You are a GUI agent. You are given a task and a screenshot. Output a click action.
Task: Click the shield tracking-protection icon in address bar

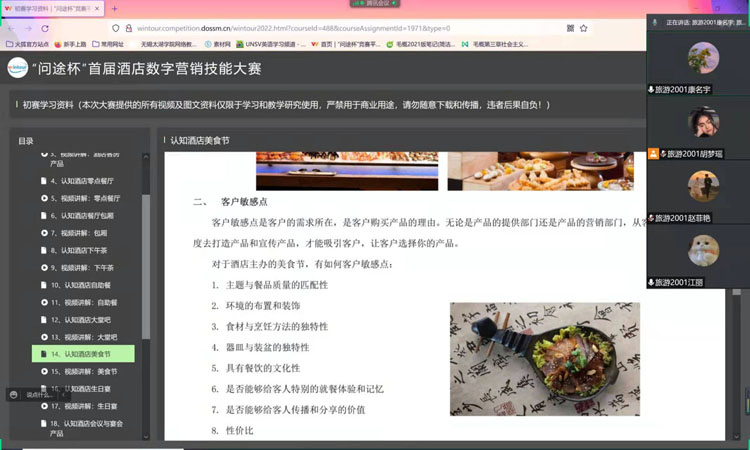[116, 28]
